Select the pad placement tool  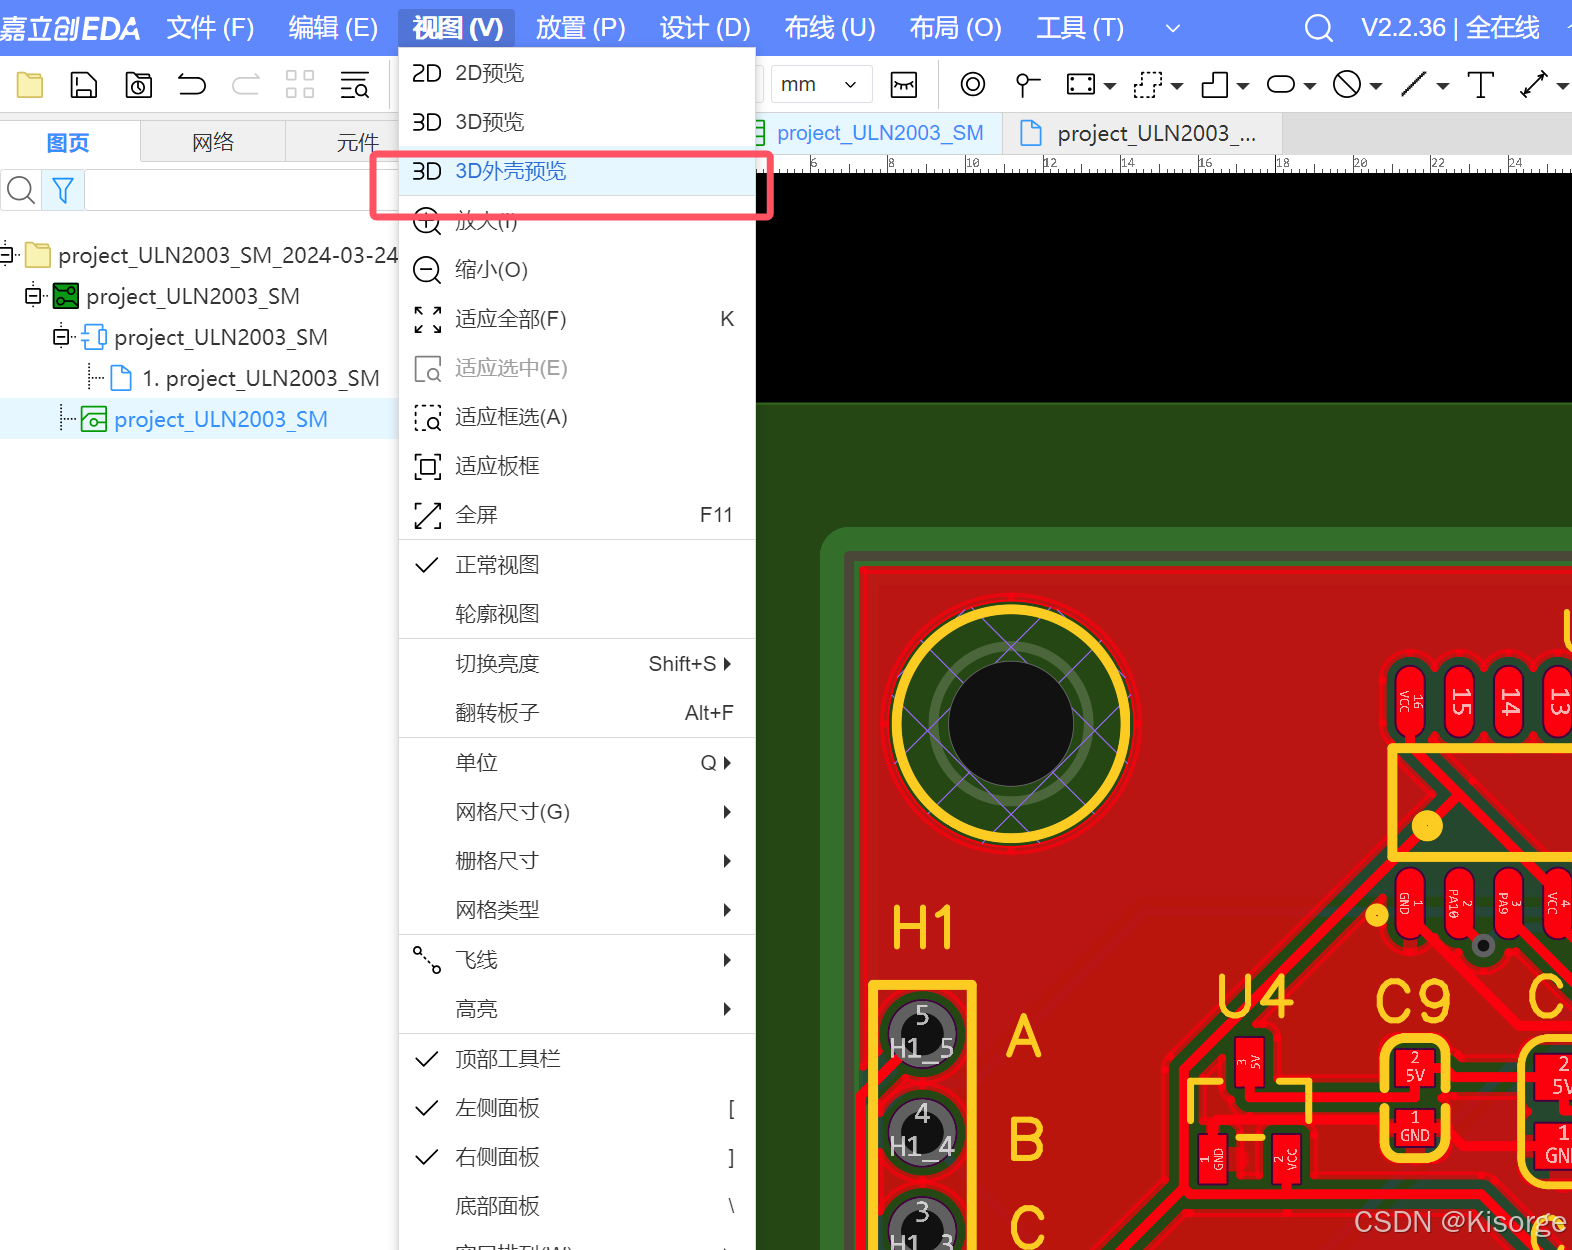(1027, 85)
